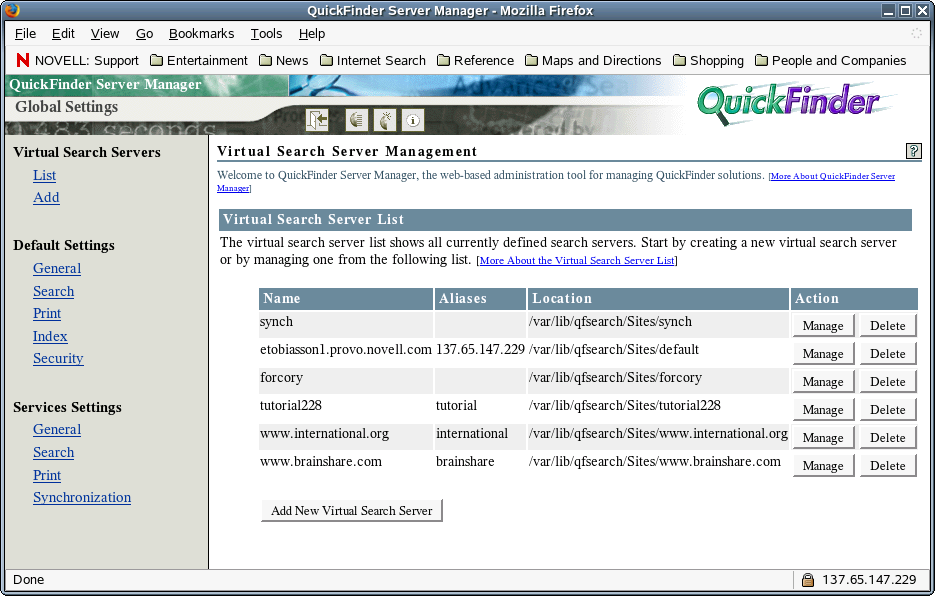The width and height of the screenshot is (935, 596).
Task: Open General link under Default Settings
Action: point(57,268)
